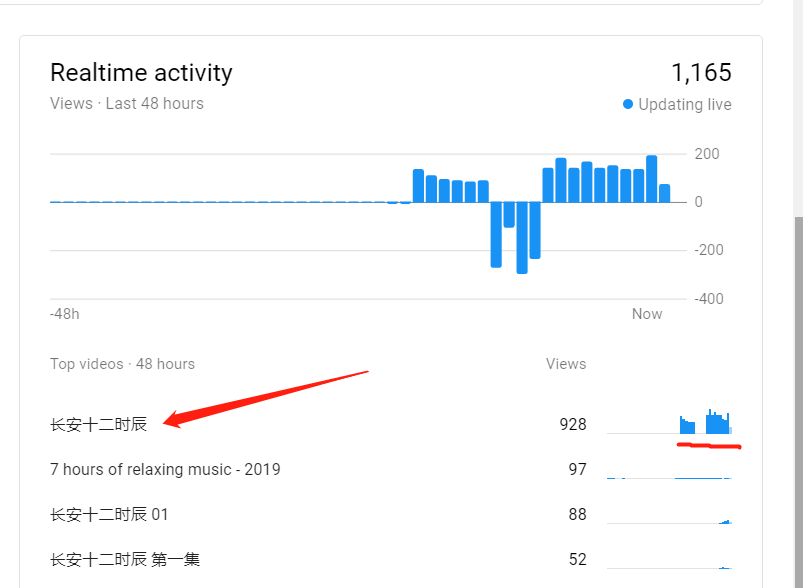Image resolution: width=803 pixels, height=588 pixels.
Task: Click the Top videos · 48 hours heading
Action: click(122, 364)
